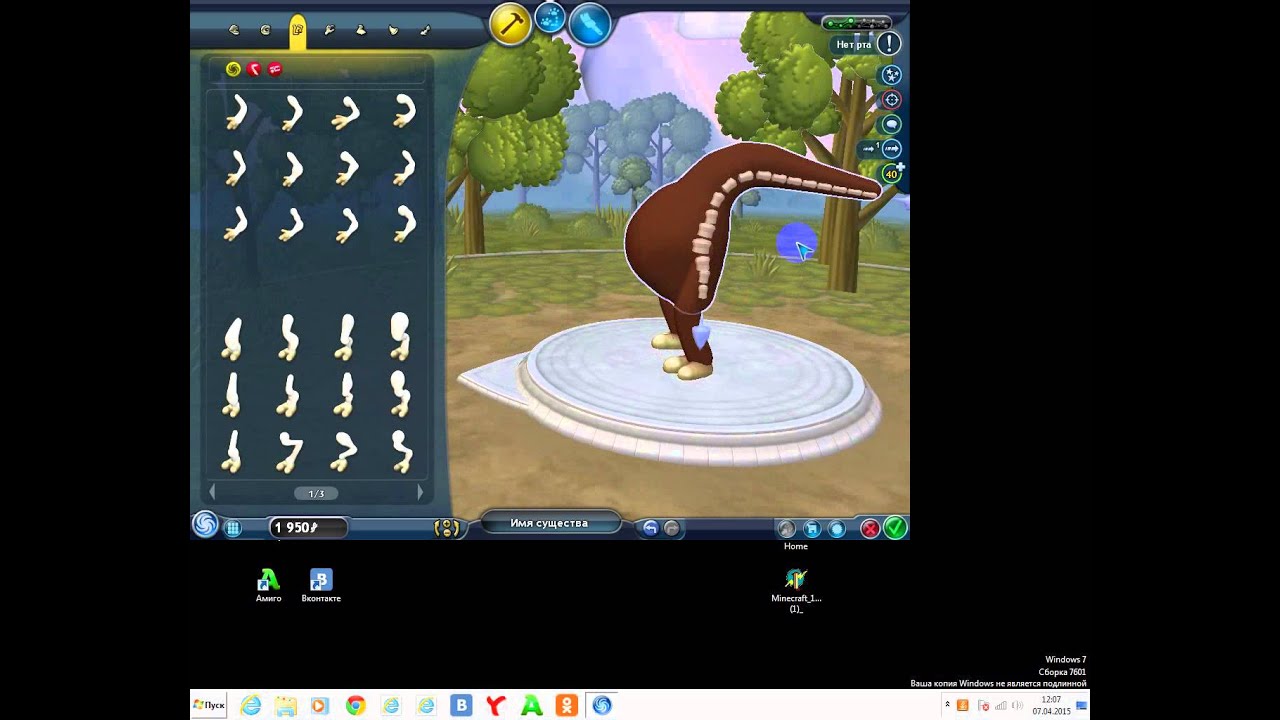Click the green 40 stat badge

click(891, 174)
